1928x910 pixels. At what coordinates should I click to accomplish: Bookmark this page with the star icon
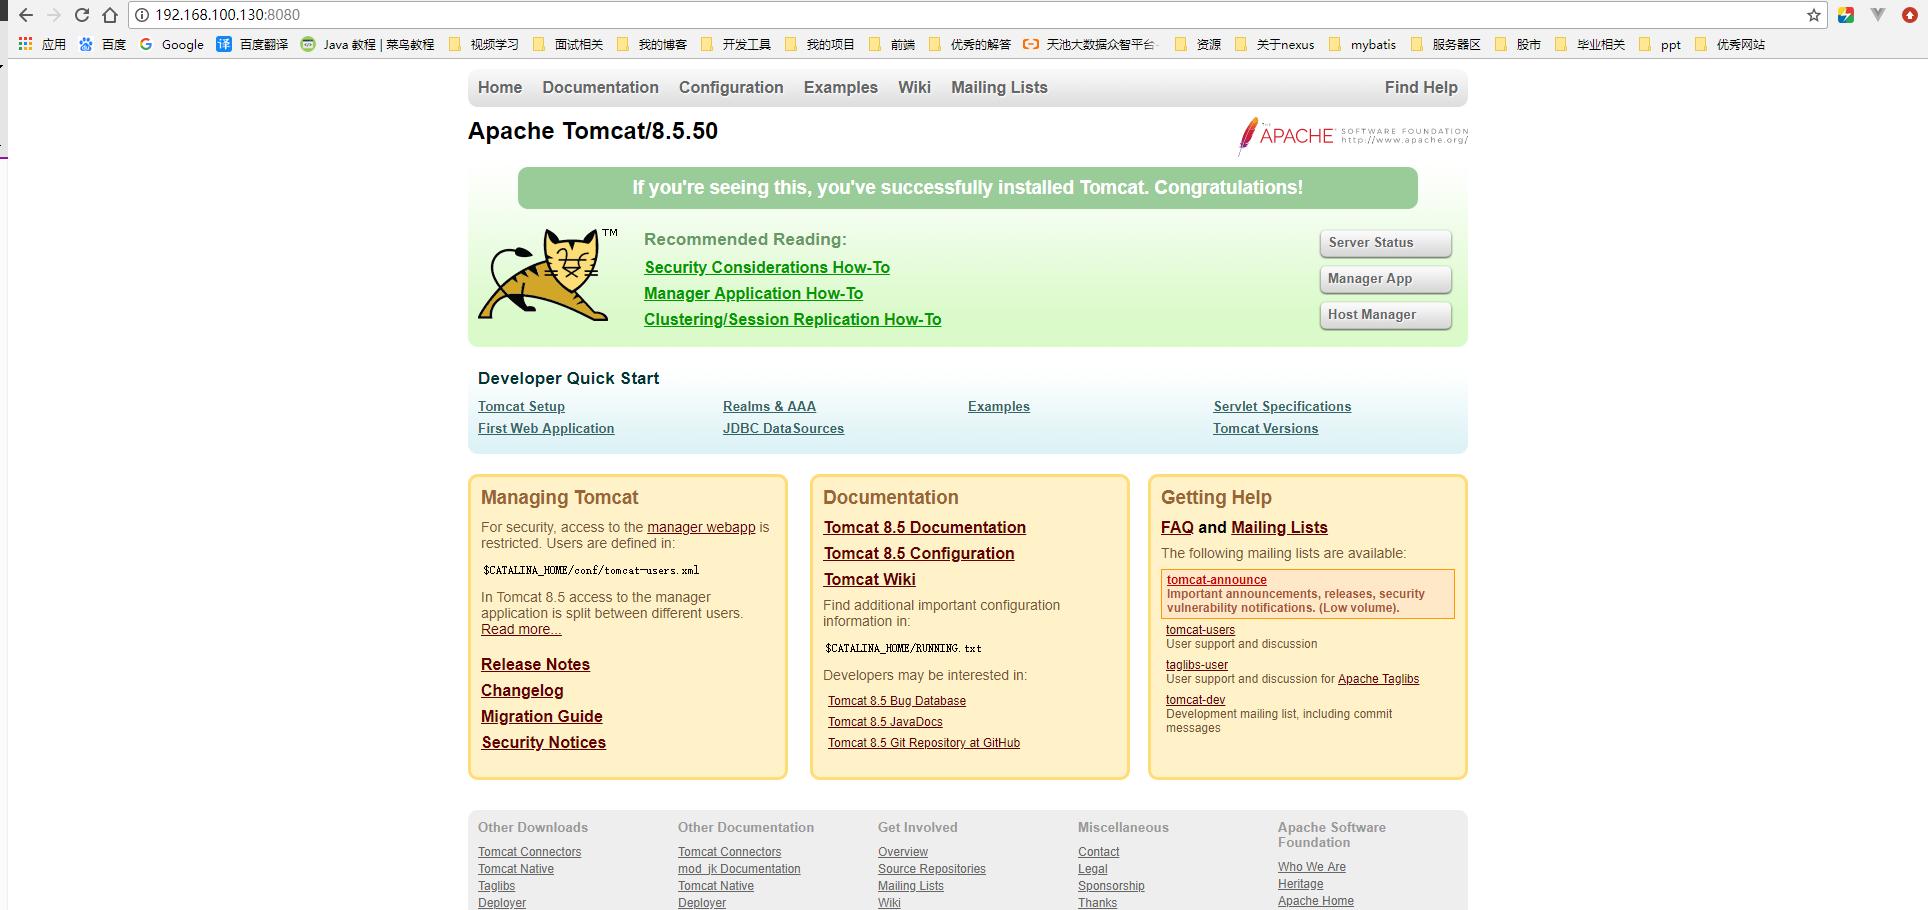tap(1814, 15)
